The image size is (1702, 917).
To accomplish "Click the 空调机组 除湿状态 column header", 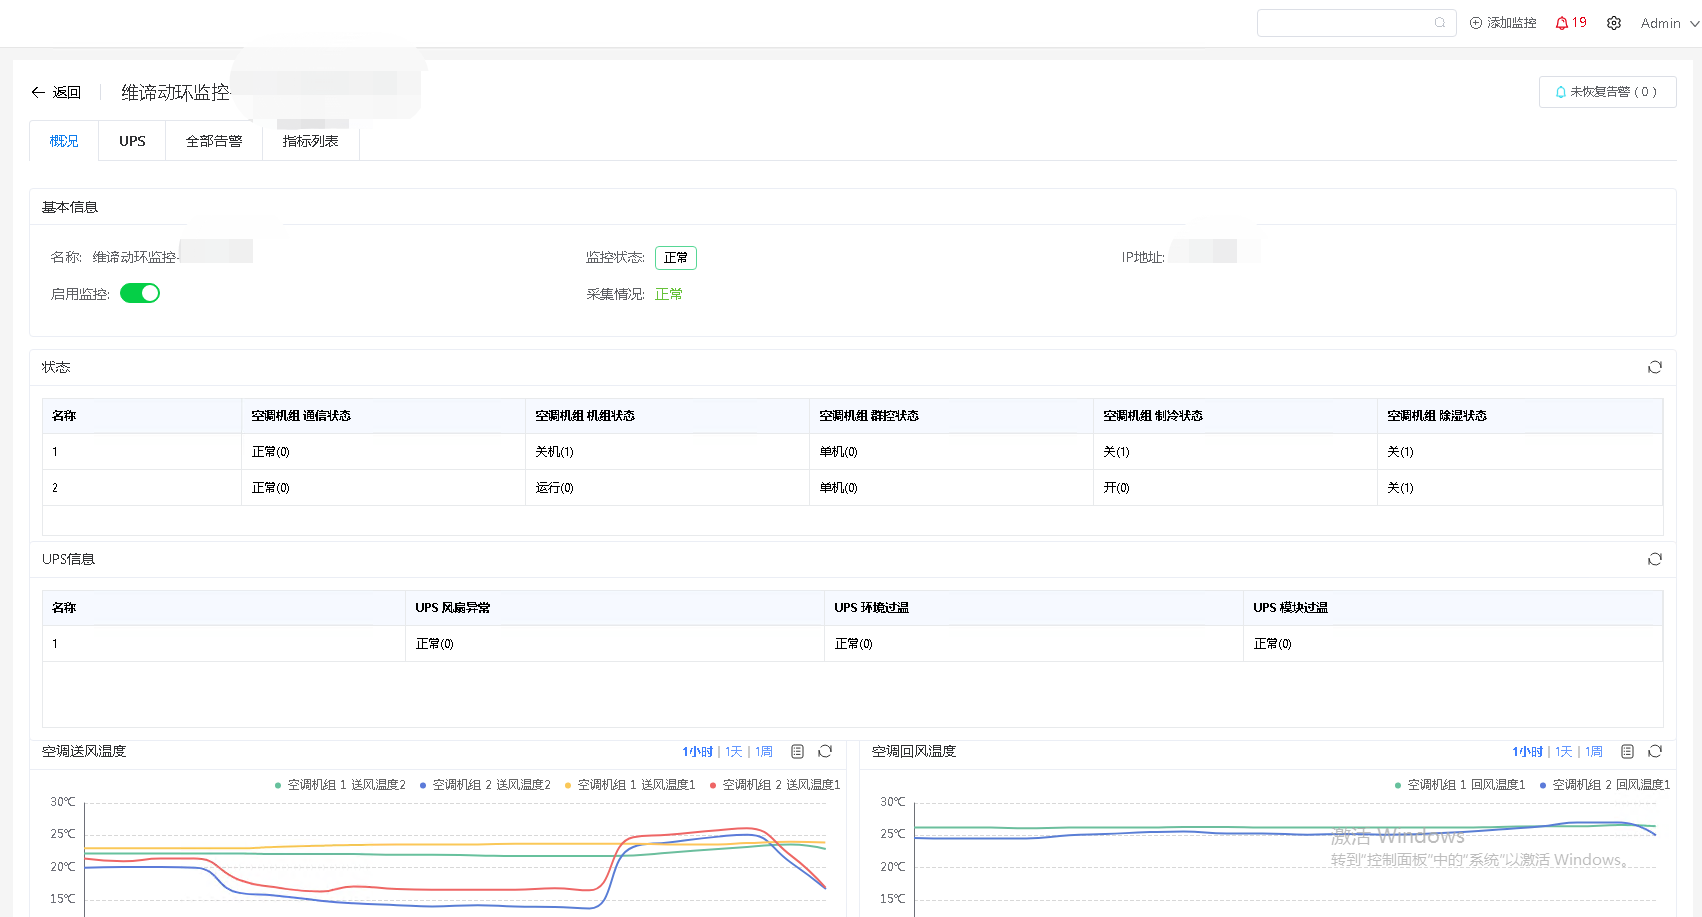I will 1520,416.
